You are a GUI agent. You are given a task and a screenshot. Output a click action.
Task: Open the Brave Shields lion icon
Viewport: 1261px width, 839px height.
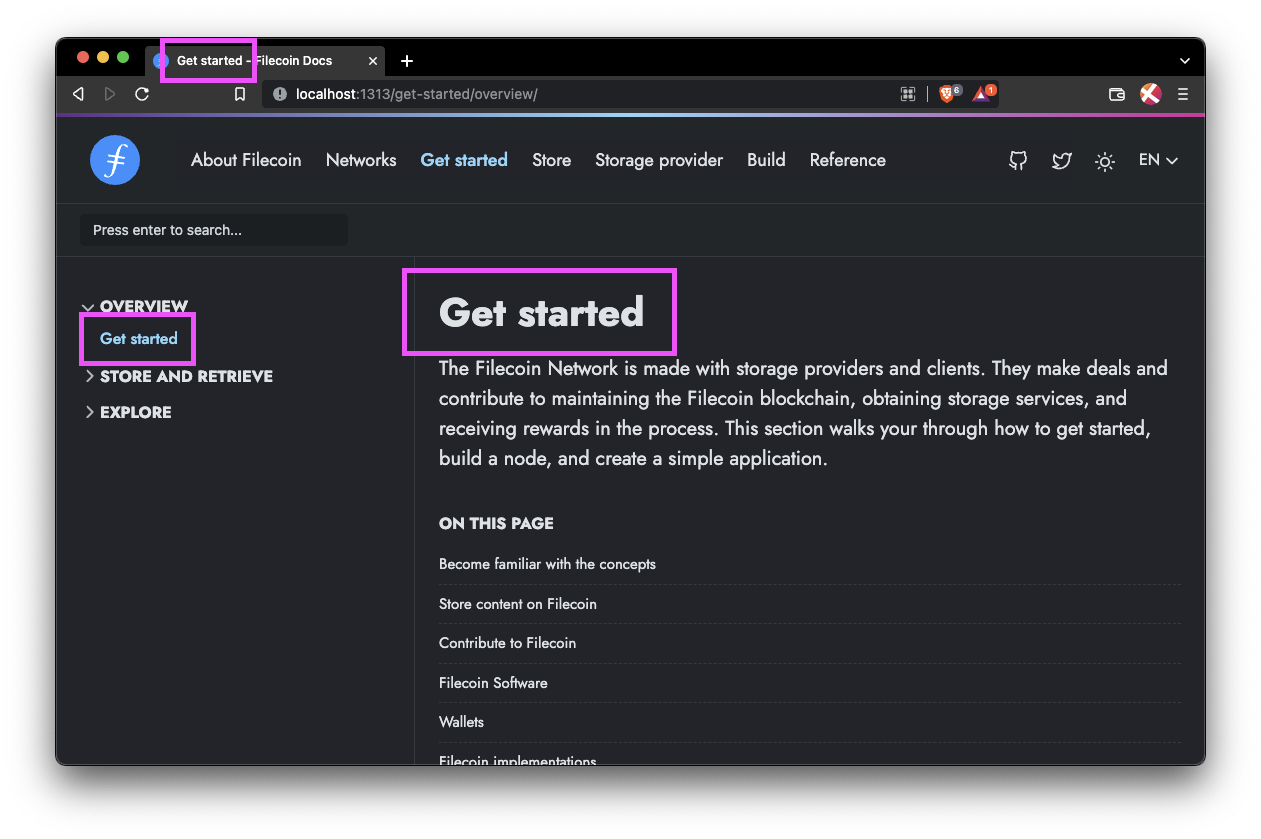[947, 94]
